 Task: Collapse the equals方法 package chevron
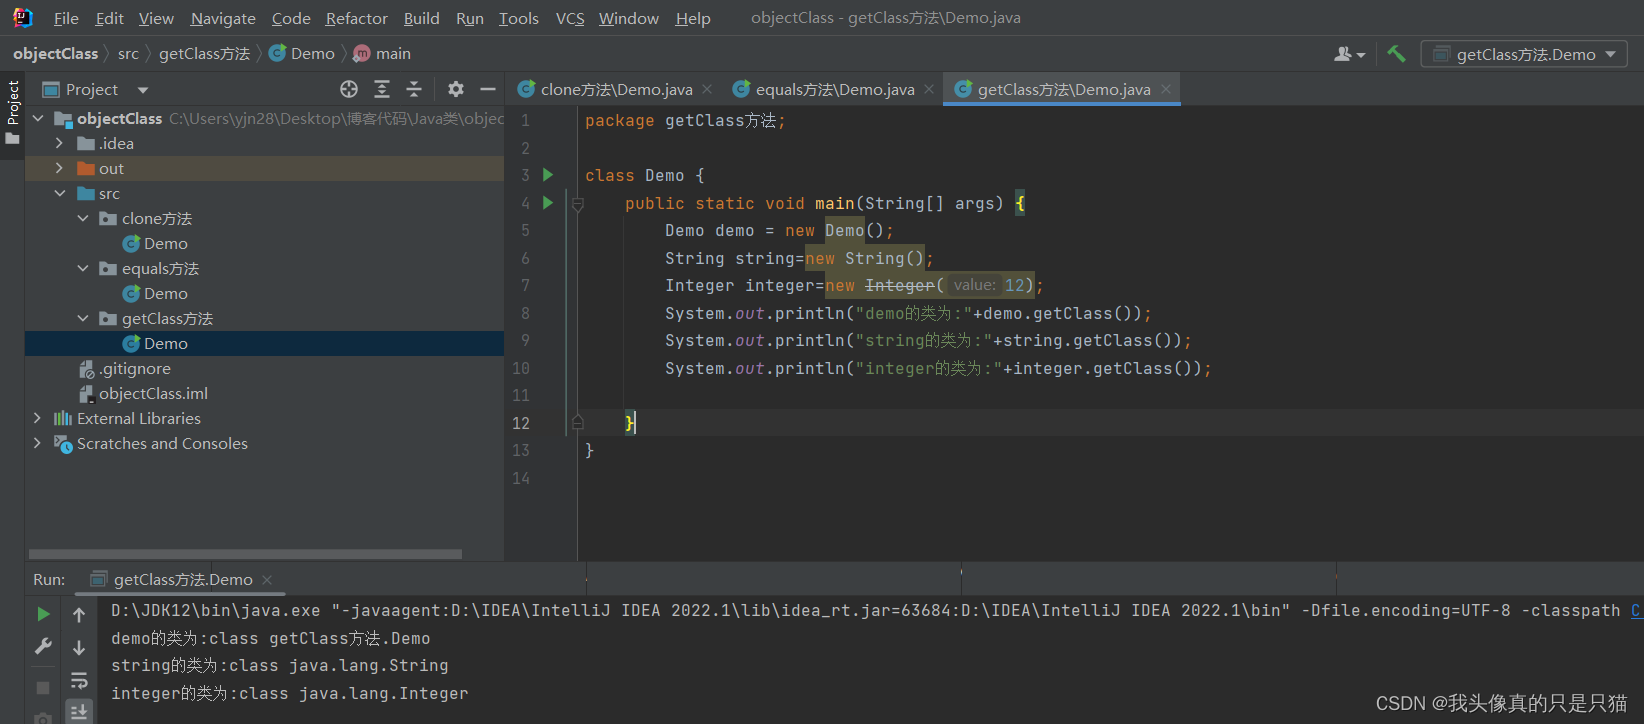coord(83,268)
